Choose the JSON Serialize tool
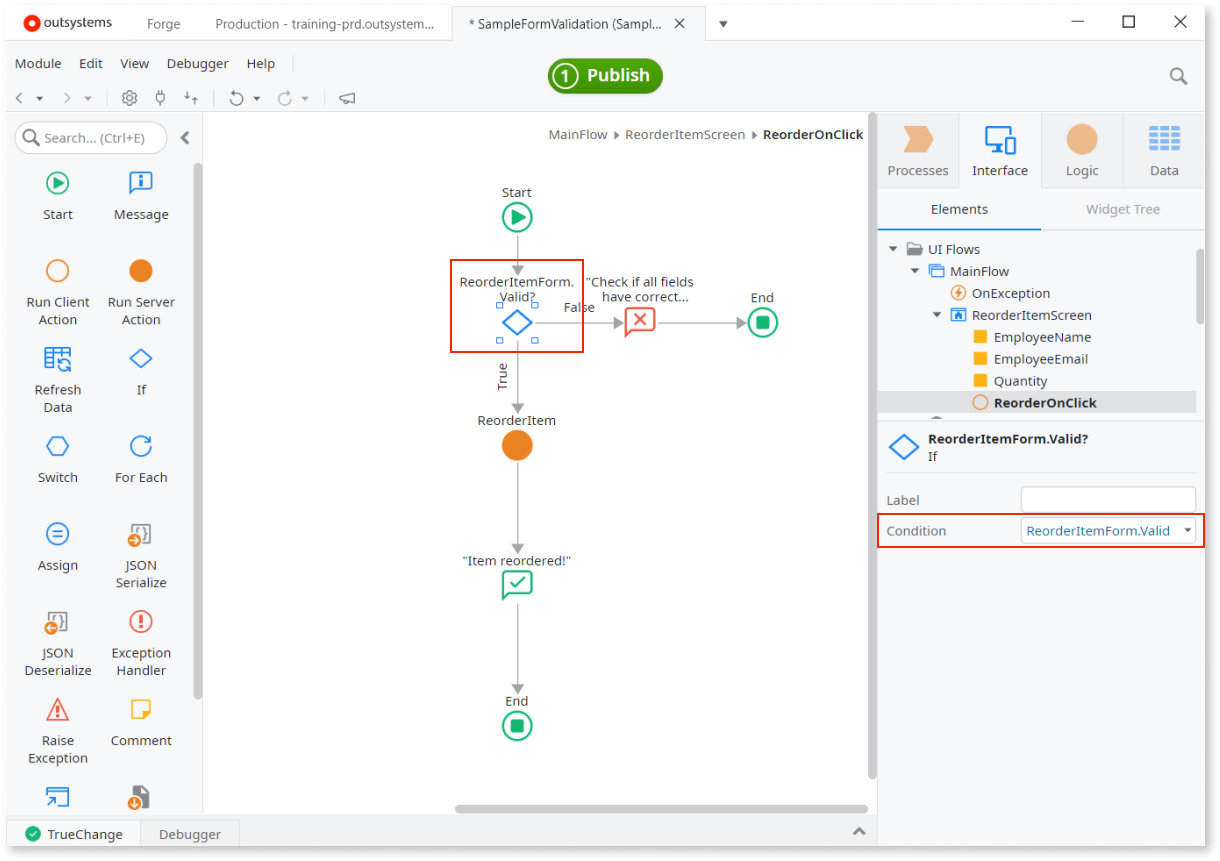The width and height of the screenshot is (1220, 861). [x=141, y=555]
